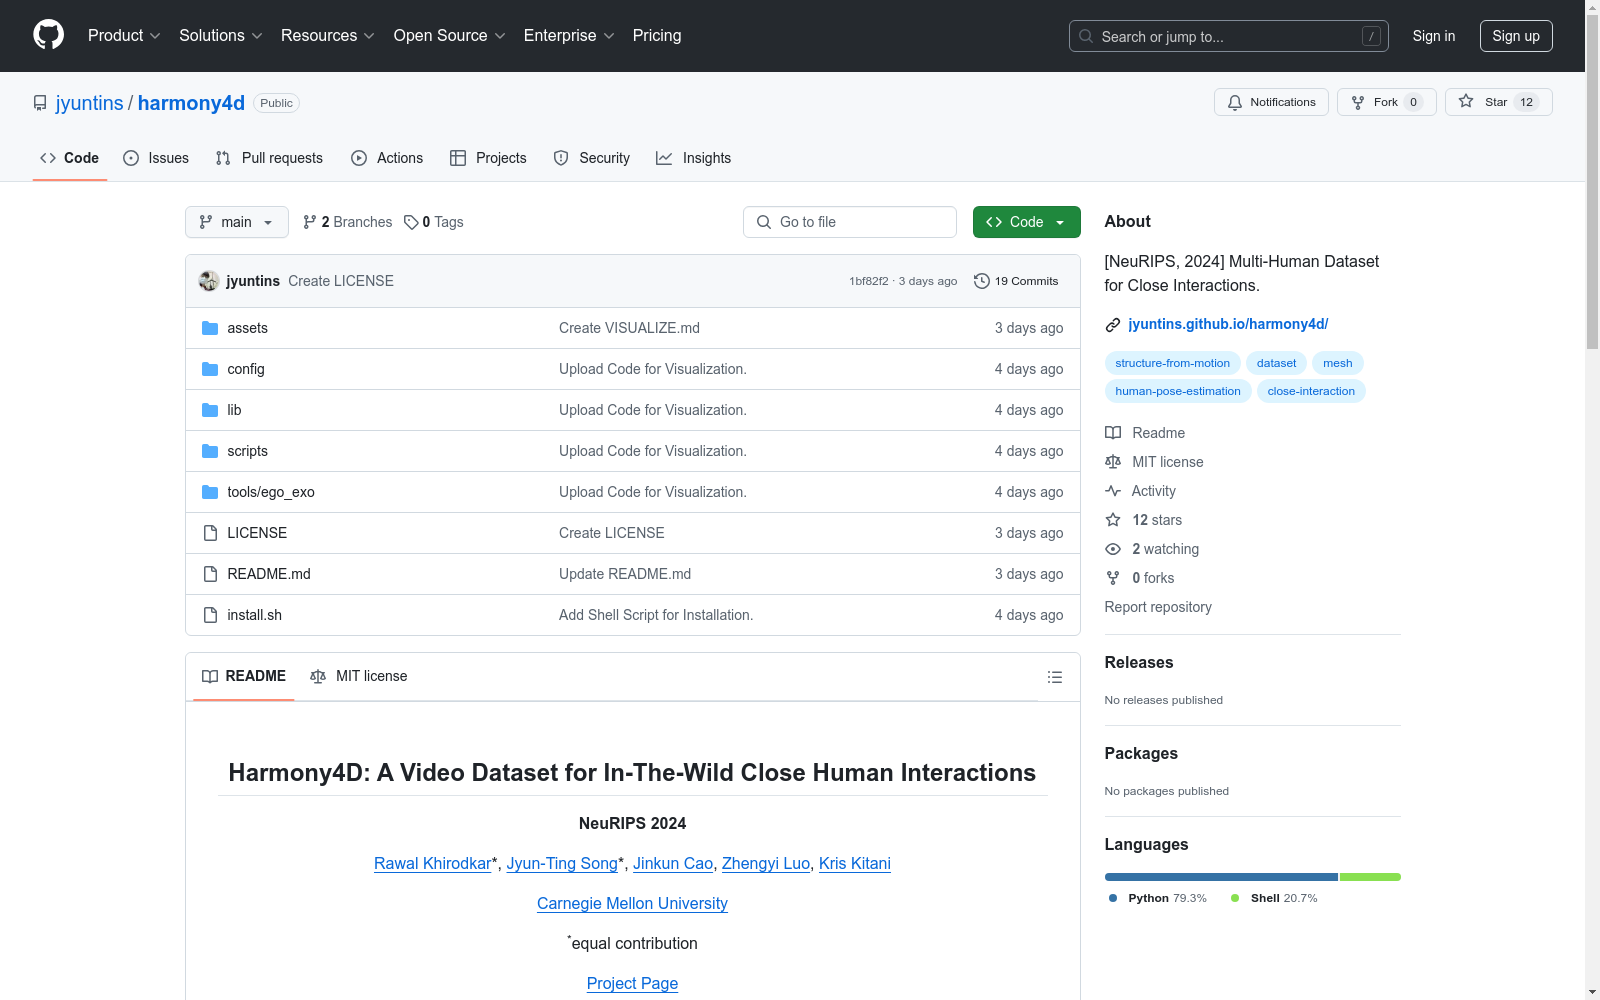
Task: Expand the Product menu
Action: tap(124, 35)
